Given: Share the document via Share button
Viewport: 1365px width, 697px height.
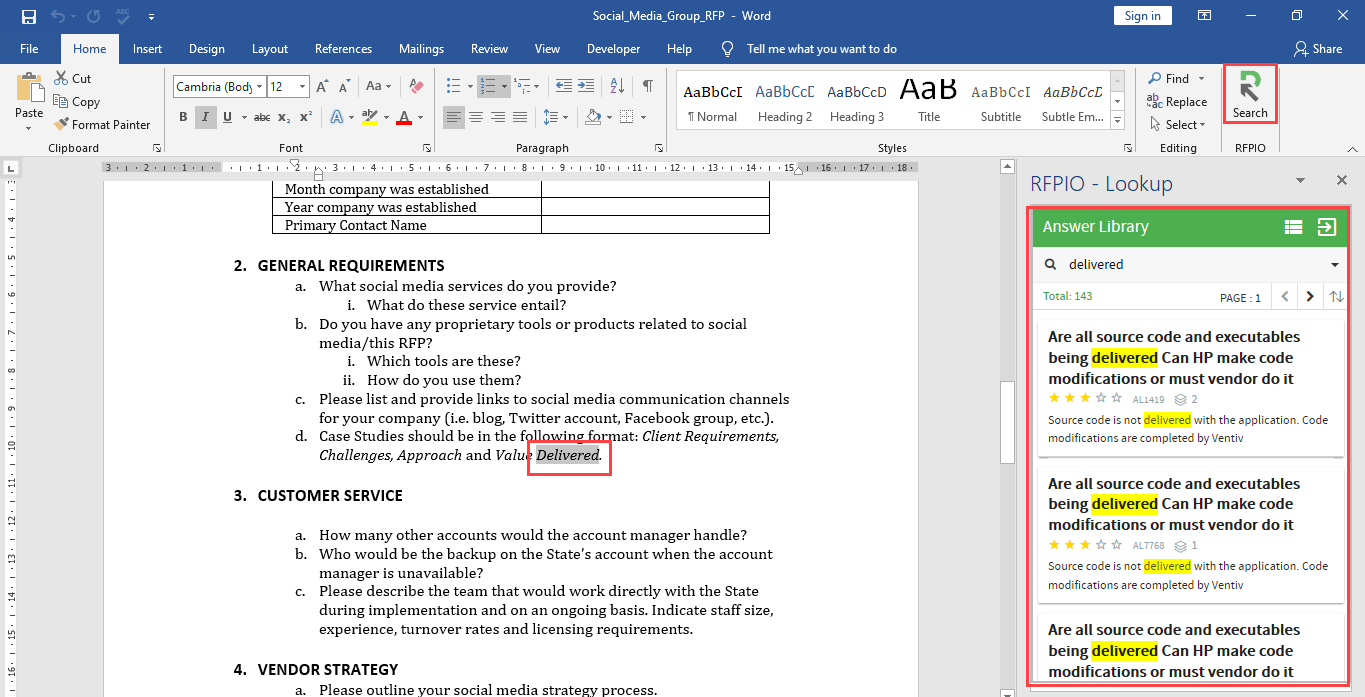Looking at the screenshot, I should (x=1318, y=48).
